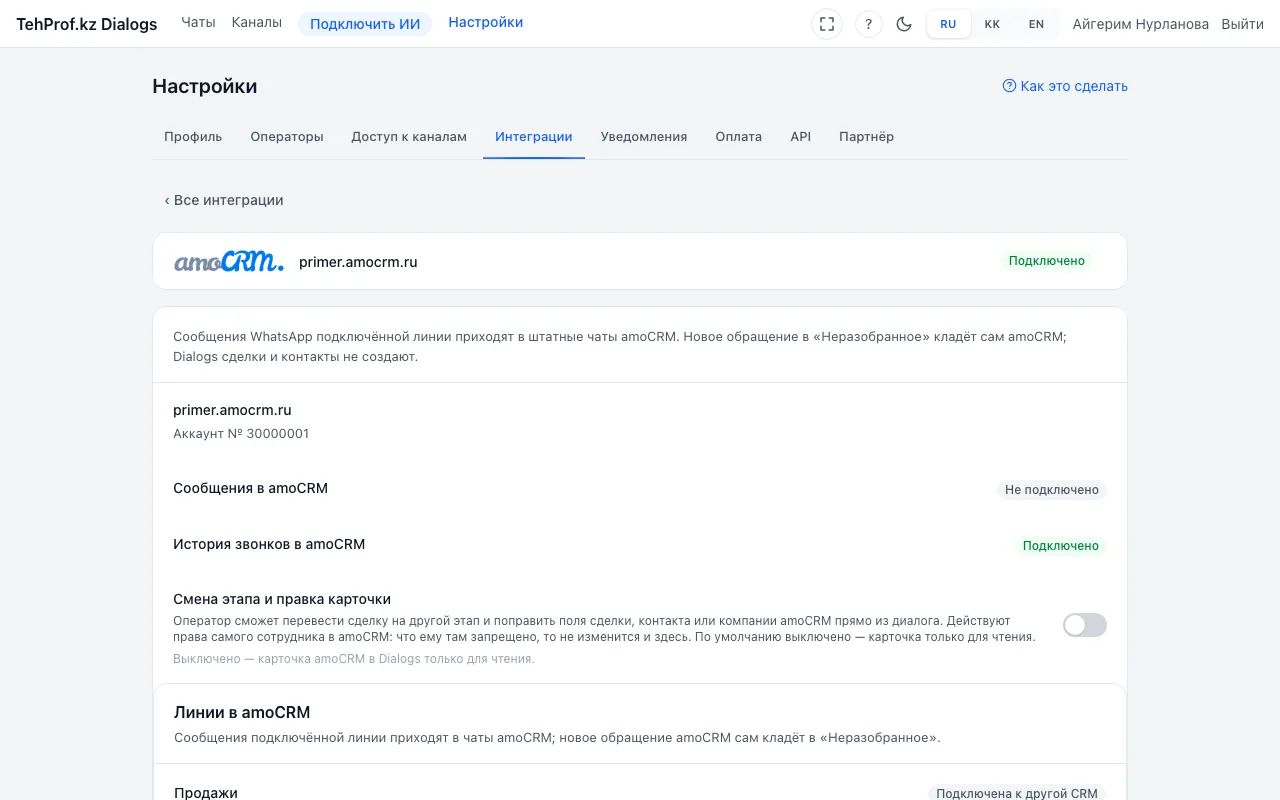Click Подключено status for История звонков
This screenshot has height=800, width=1280.
pyautogui.click(x=1061, y=546)
